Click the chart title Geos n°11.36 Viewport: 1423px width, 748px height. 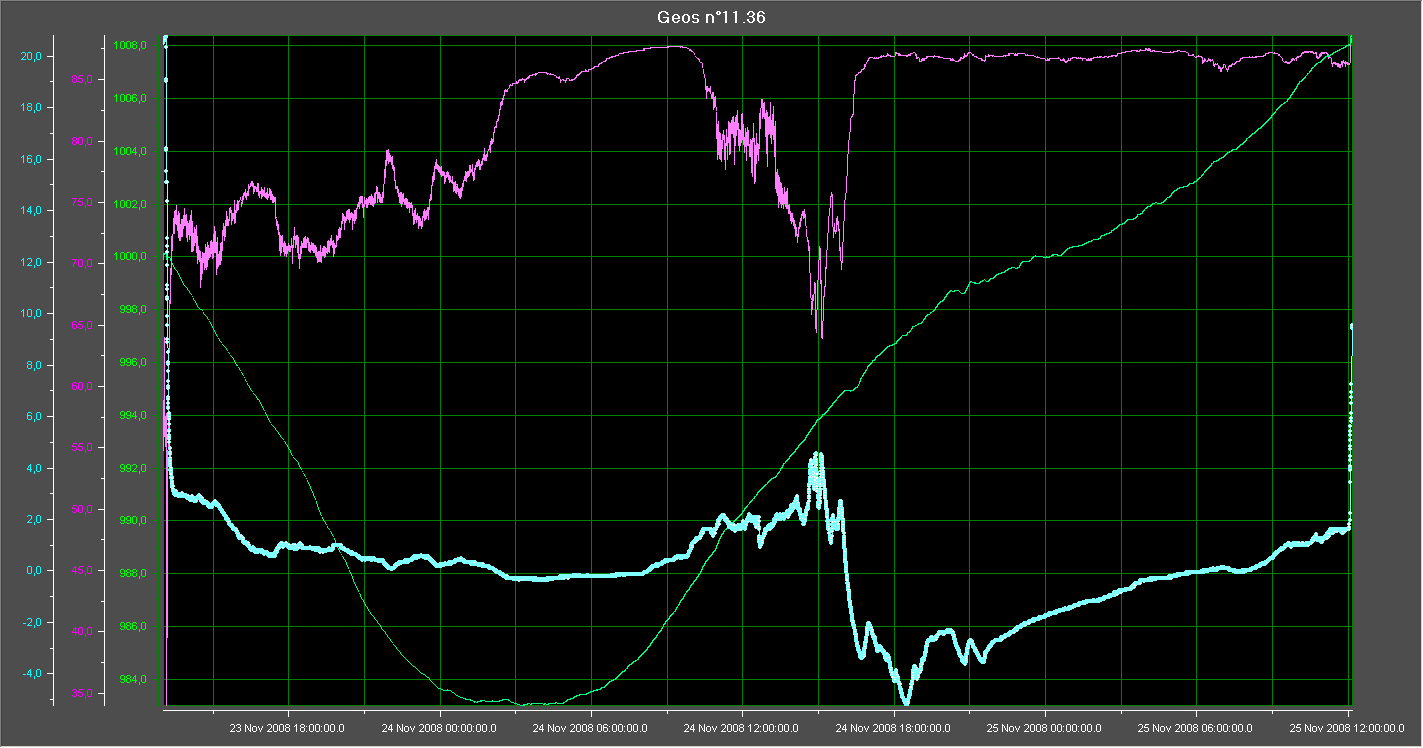[711, 17]
